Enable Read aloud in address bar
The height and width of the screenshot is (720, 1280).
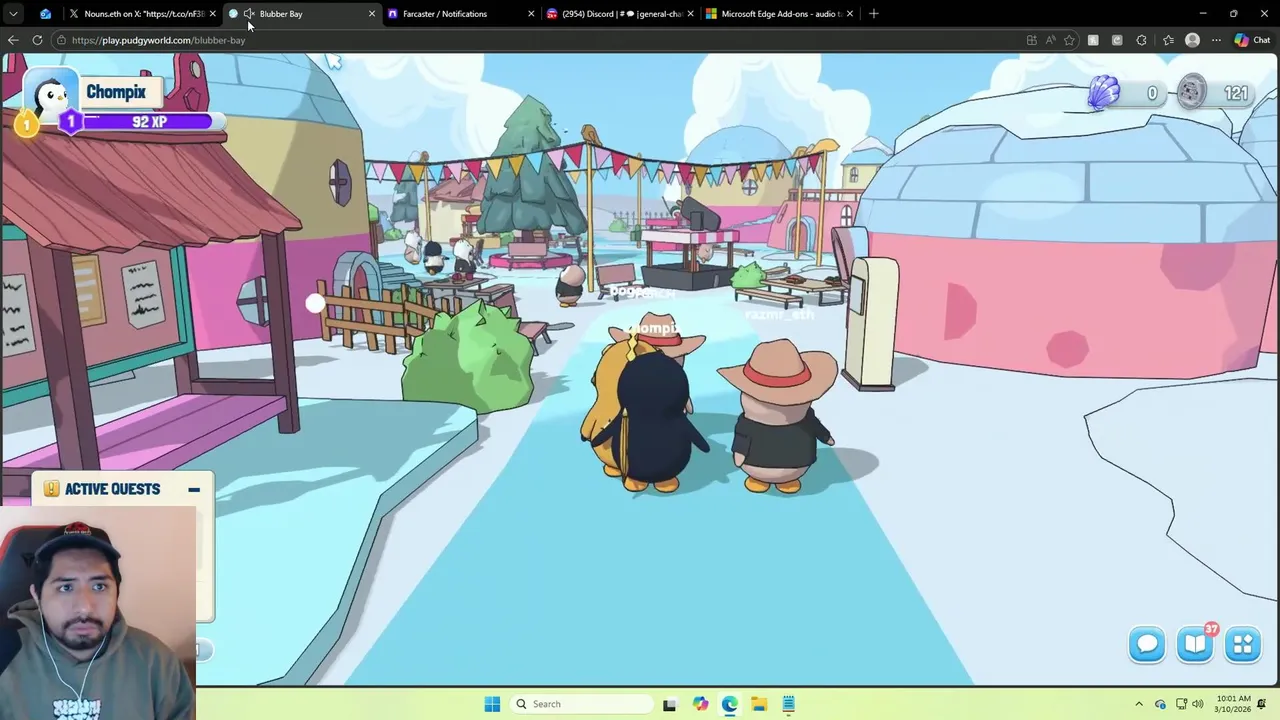coord(1050,40)
